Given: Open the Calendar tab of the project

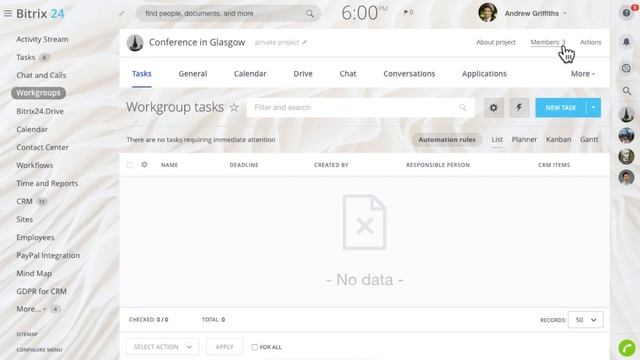Looking at the screenshot, I should tap(250, 74).
